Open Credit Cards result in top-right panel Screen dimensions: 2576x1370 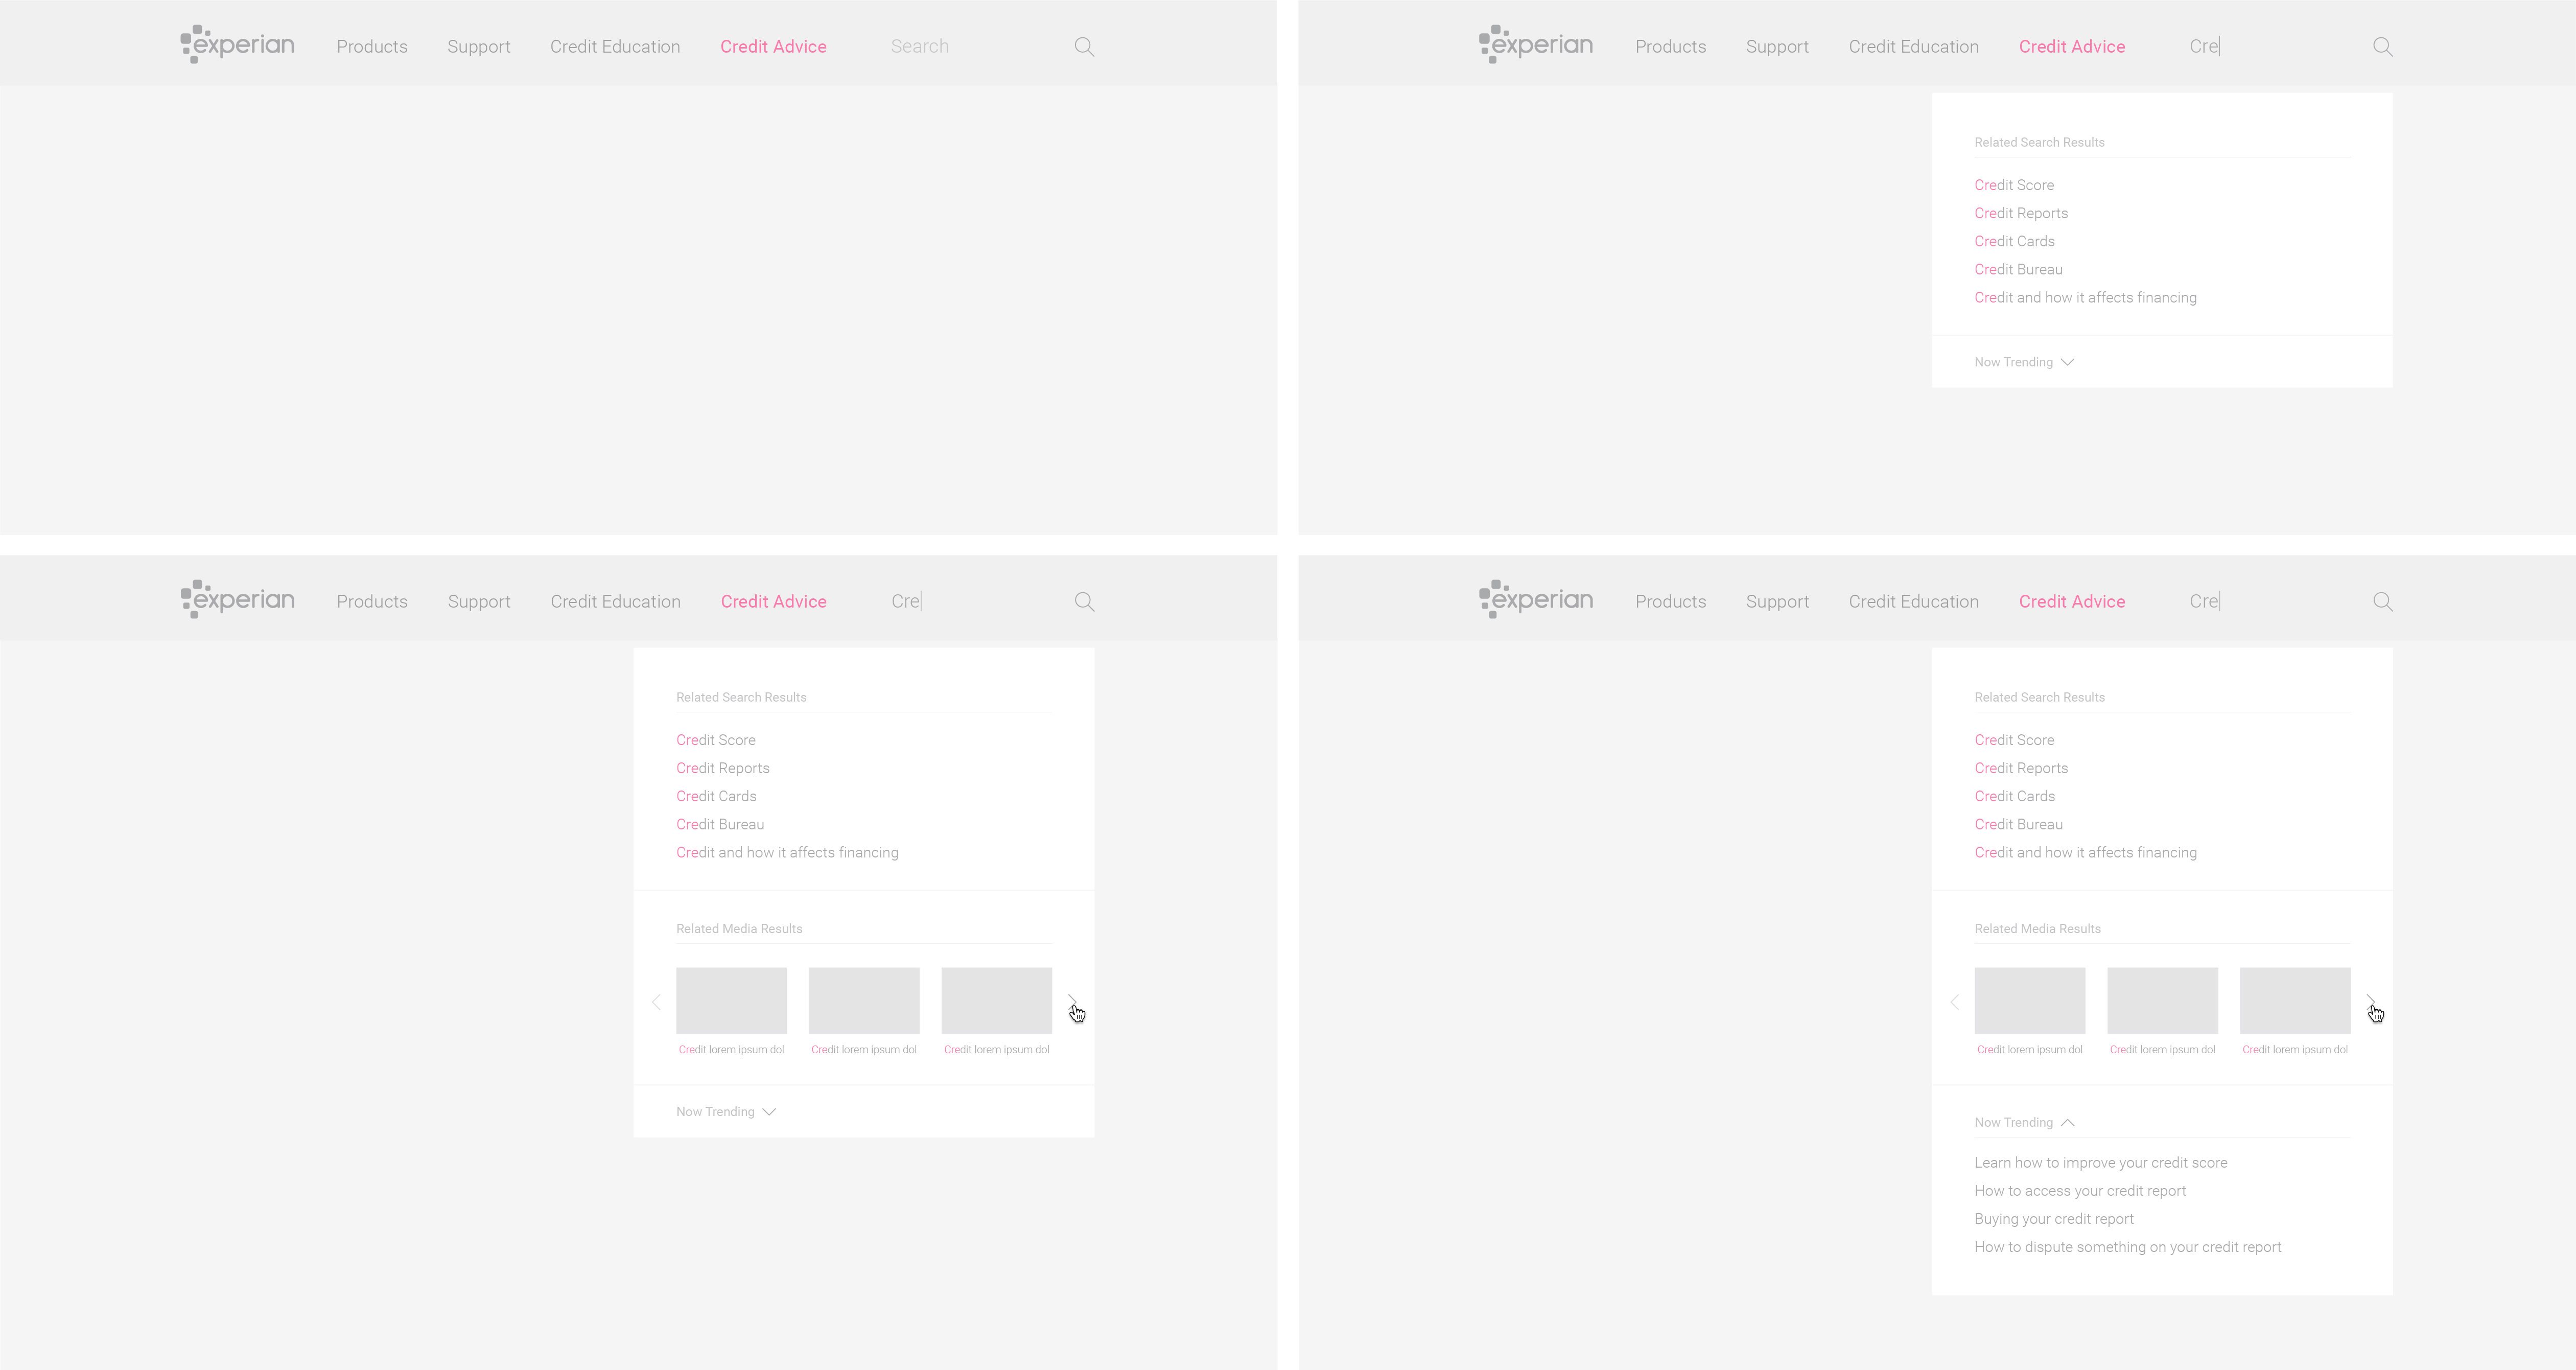tap(2015, 241)
